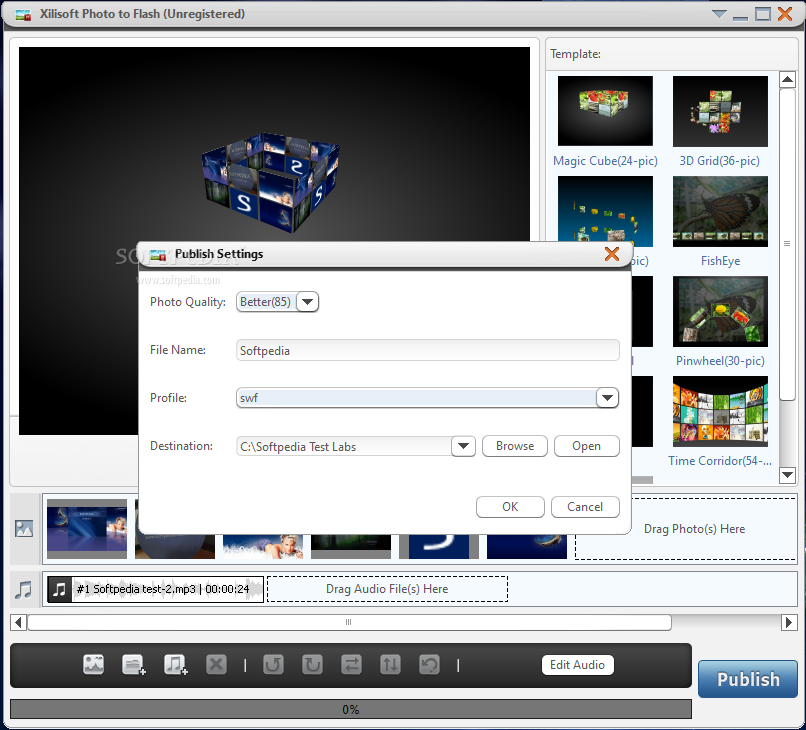The width and height of the screenshot is (806, 730).
Task: Click the timeline scroll right arrow
Action: tap(789, 623)
